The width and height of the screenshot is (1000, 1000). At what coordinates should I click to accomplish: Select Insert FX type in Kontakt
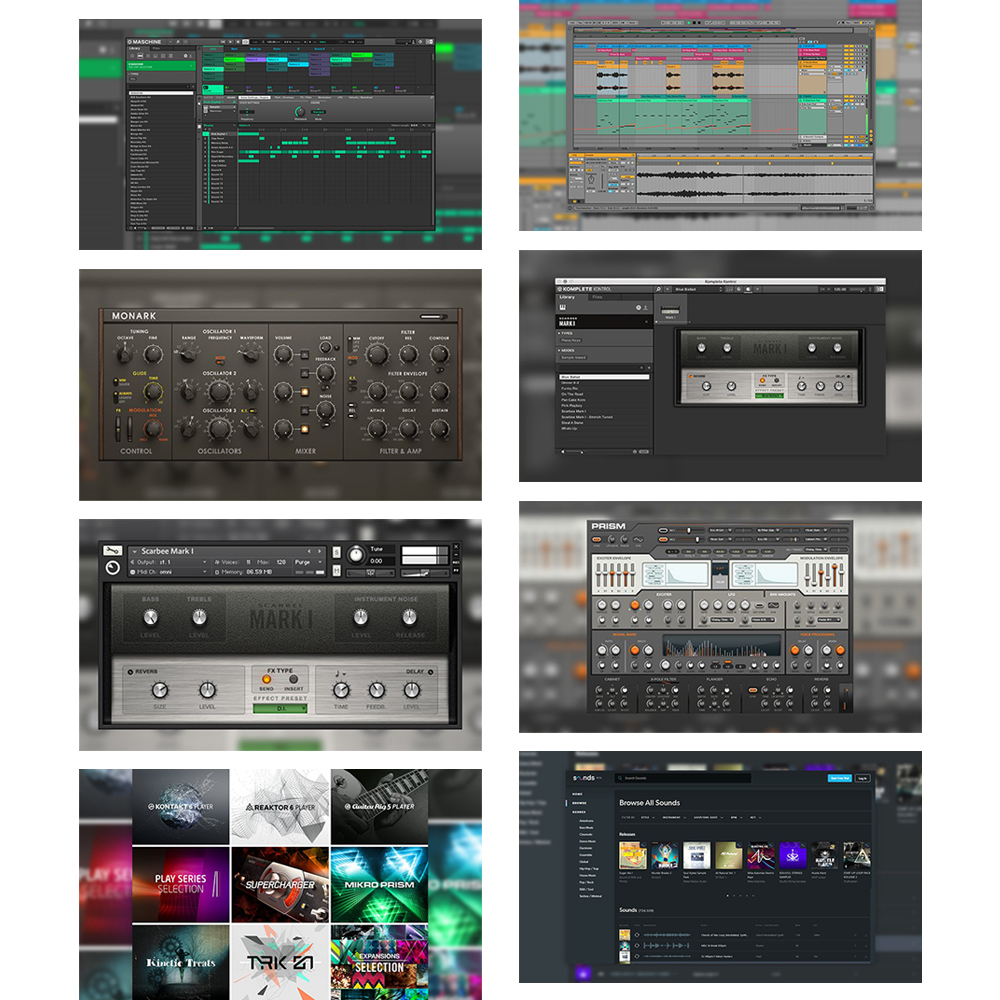(293, 679)
